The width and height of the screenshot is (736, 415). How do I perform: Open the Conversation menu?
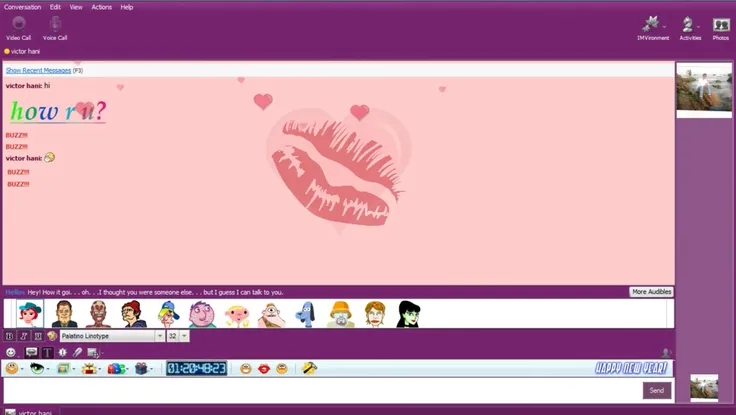23,7
